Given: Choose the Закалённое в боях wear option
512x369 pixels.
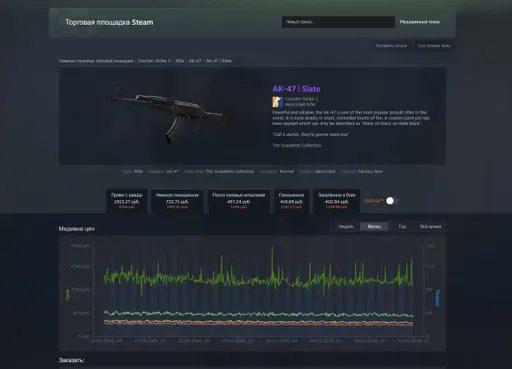Looking at the screenshot, I should [x=337, y=201].
